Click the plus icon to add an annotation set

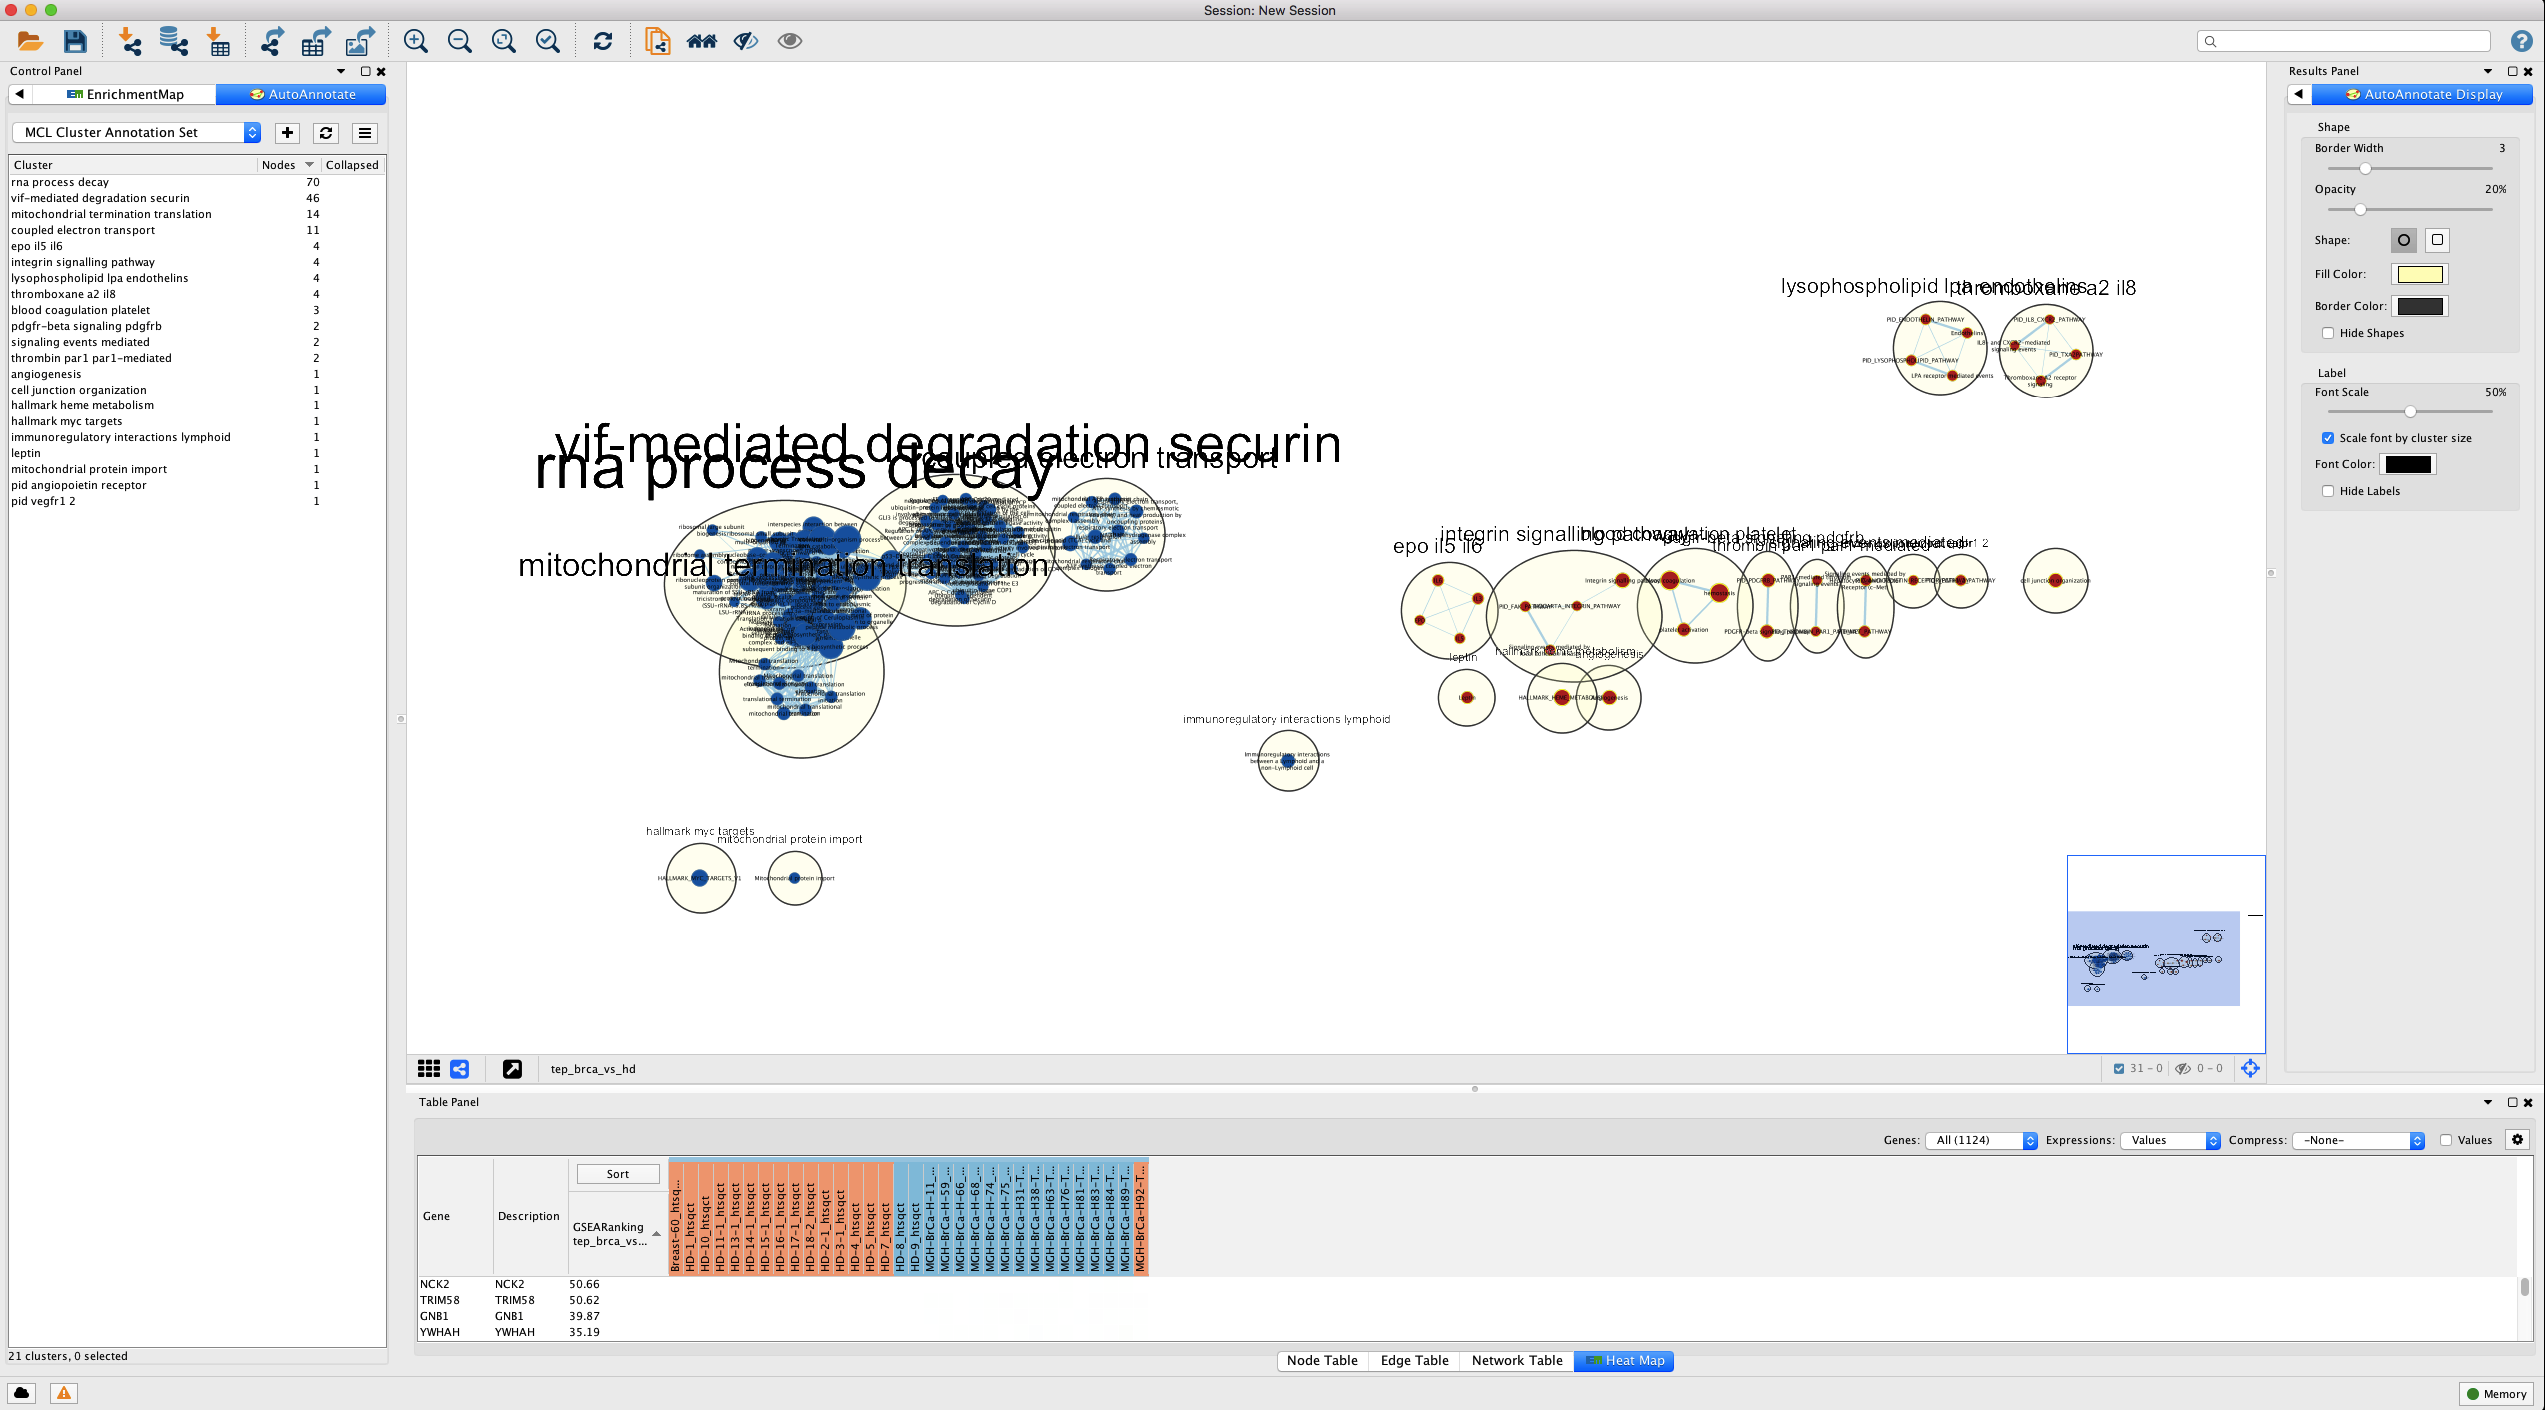coord(287,133)
